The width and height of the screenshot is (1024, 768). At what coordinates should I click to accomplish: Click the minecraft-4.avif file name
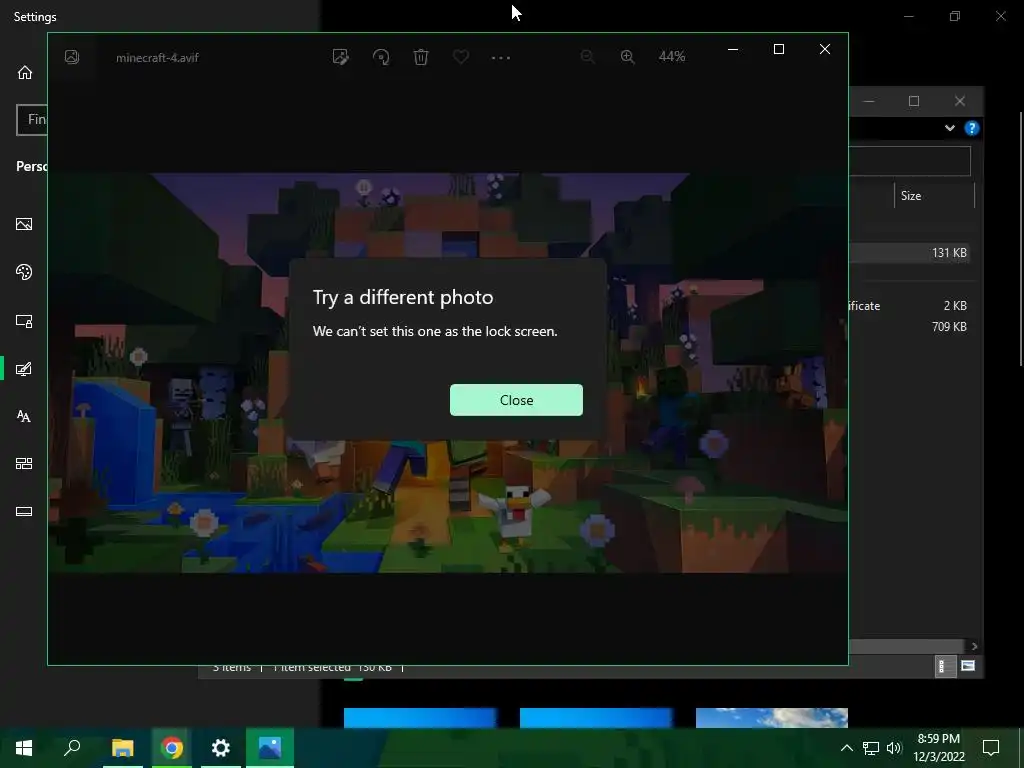157,57
